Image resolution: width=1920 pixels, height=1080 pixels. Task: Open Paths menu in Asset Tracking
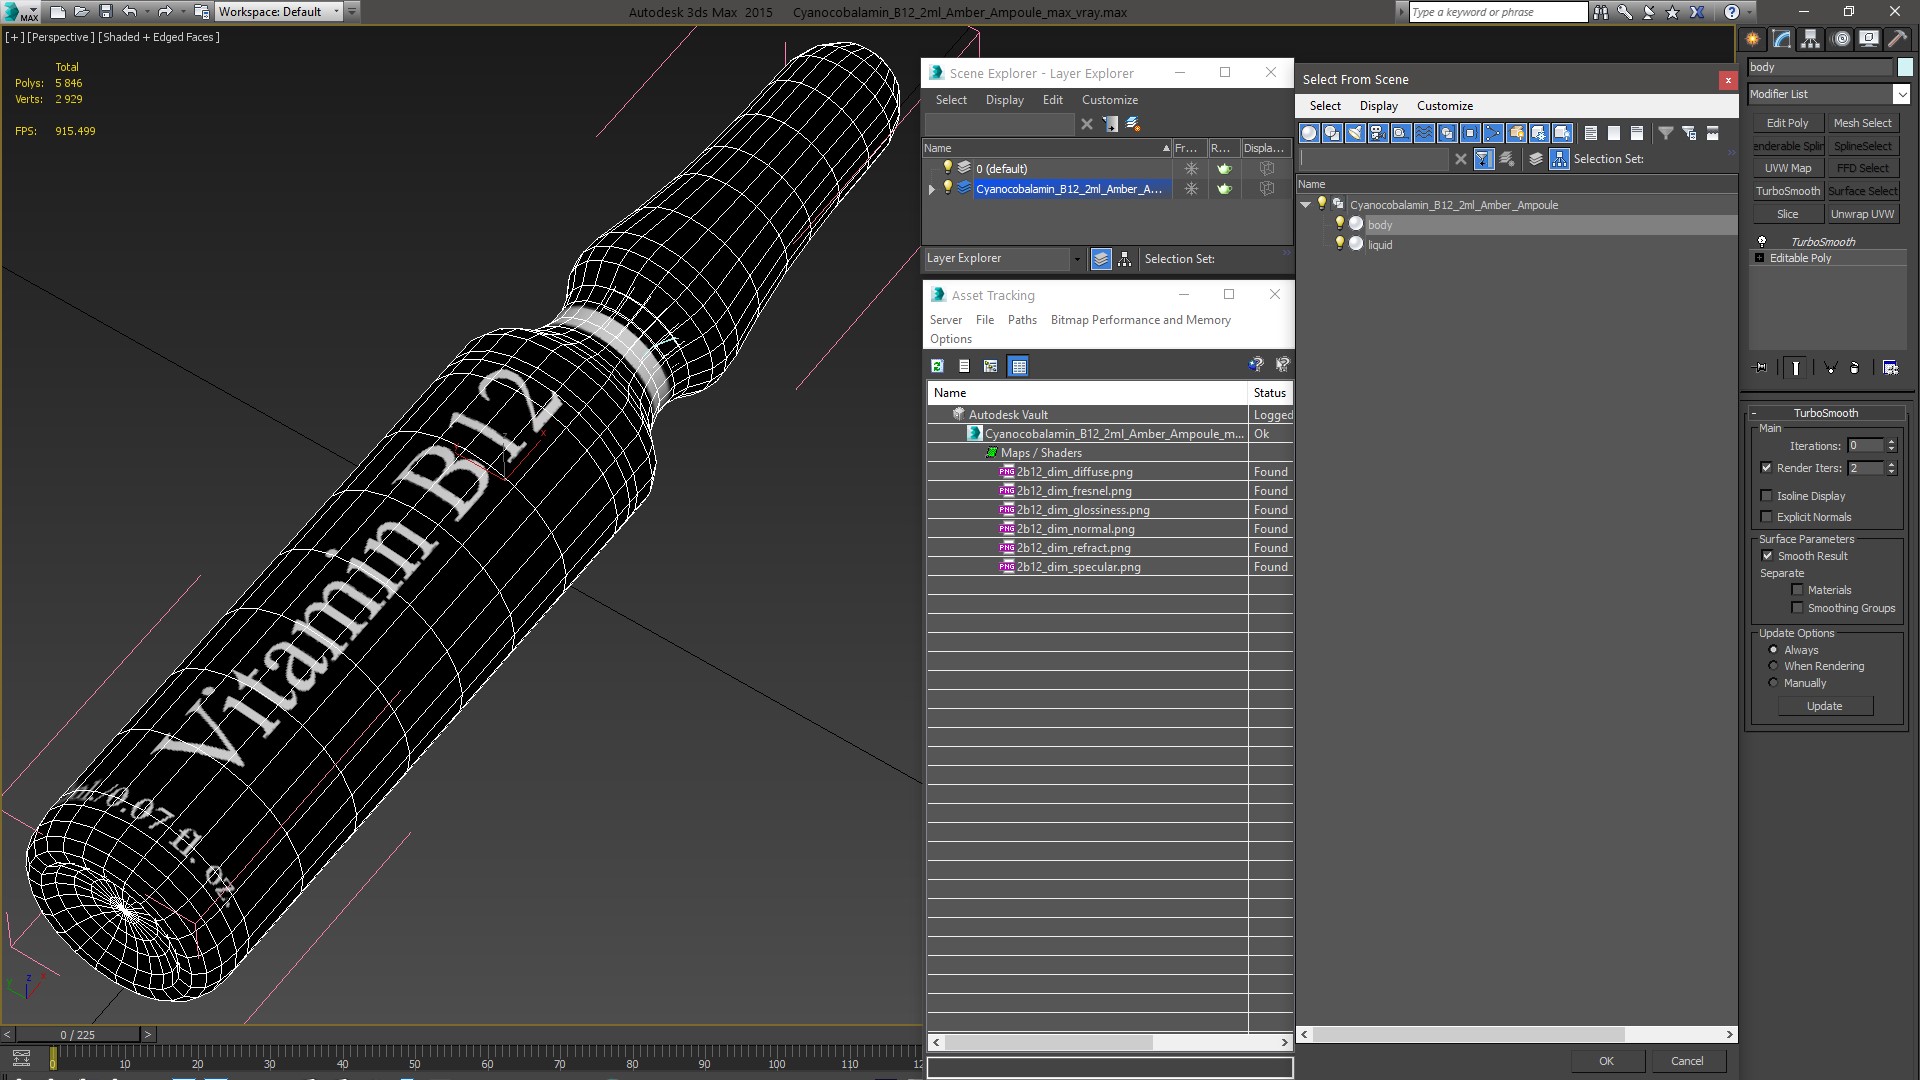[x=1022, y=320]
